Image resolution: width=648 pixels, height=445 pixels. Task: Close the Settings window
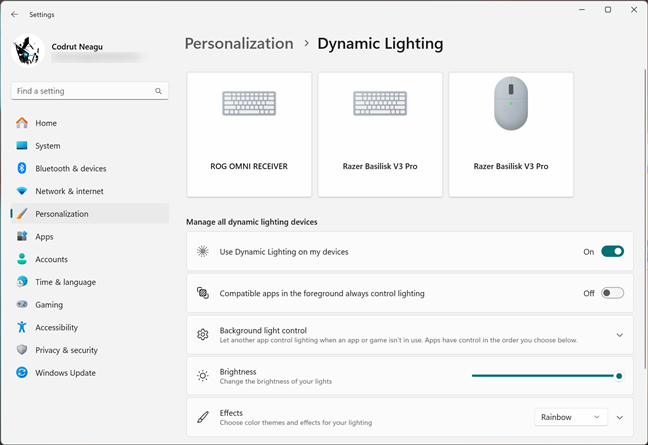634,10
